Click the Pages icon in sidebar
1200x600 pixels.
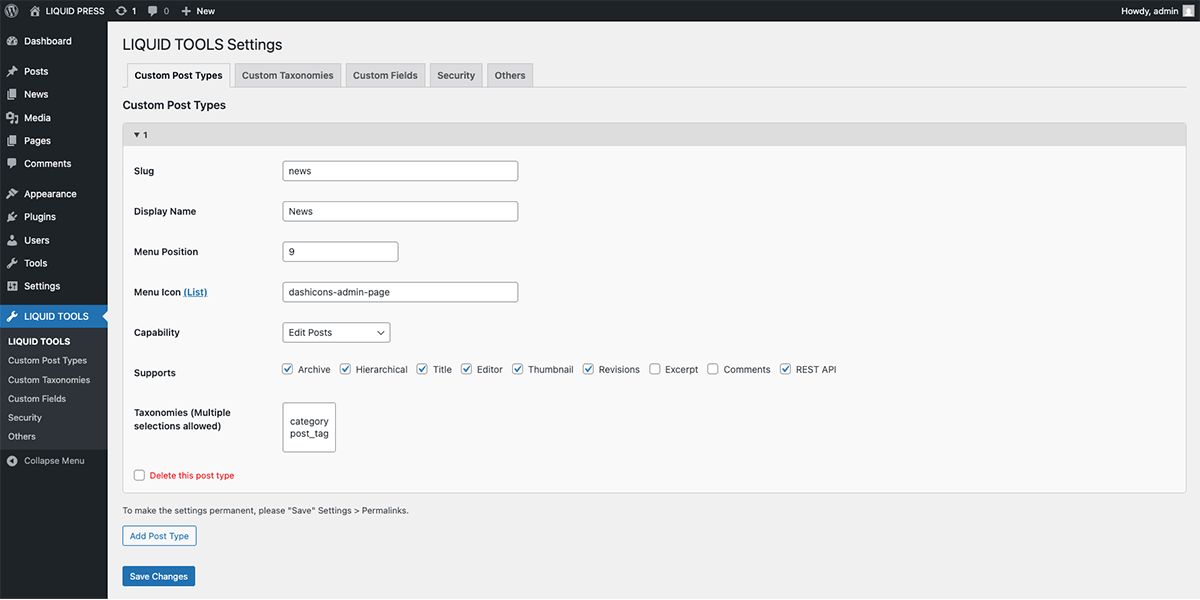pyautogui.click(x=12, y=141)
